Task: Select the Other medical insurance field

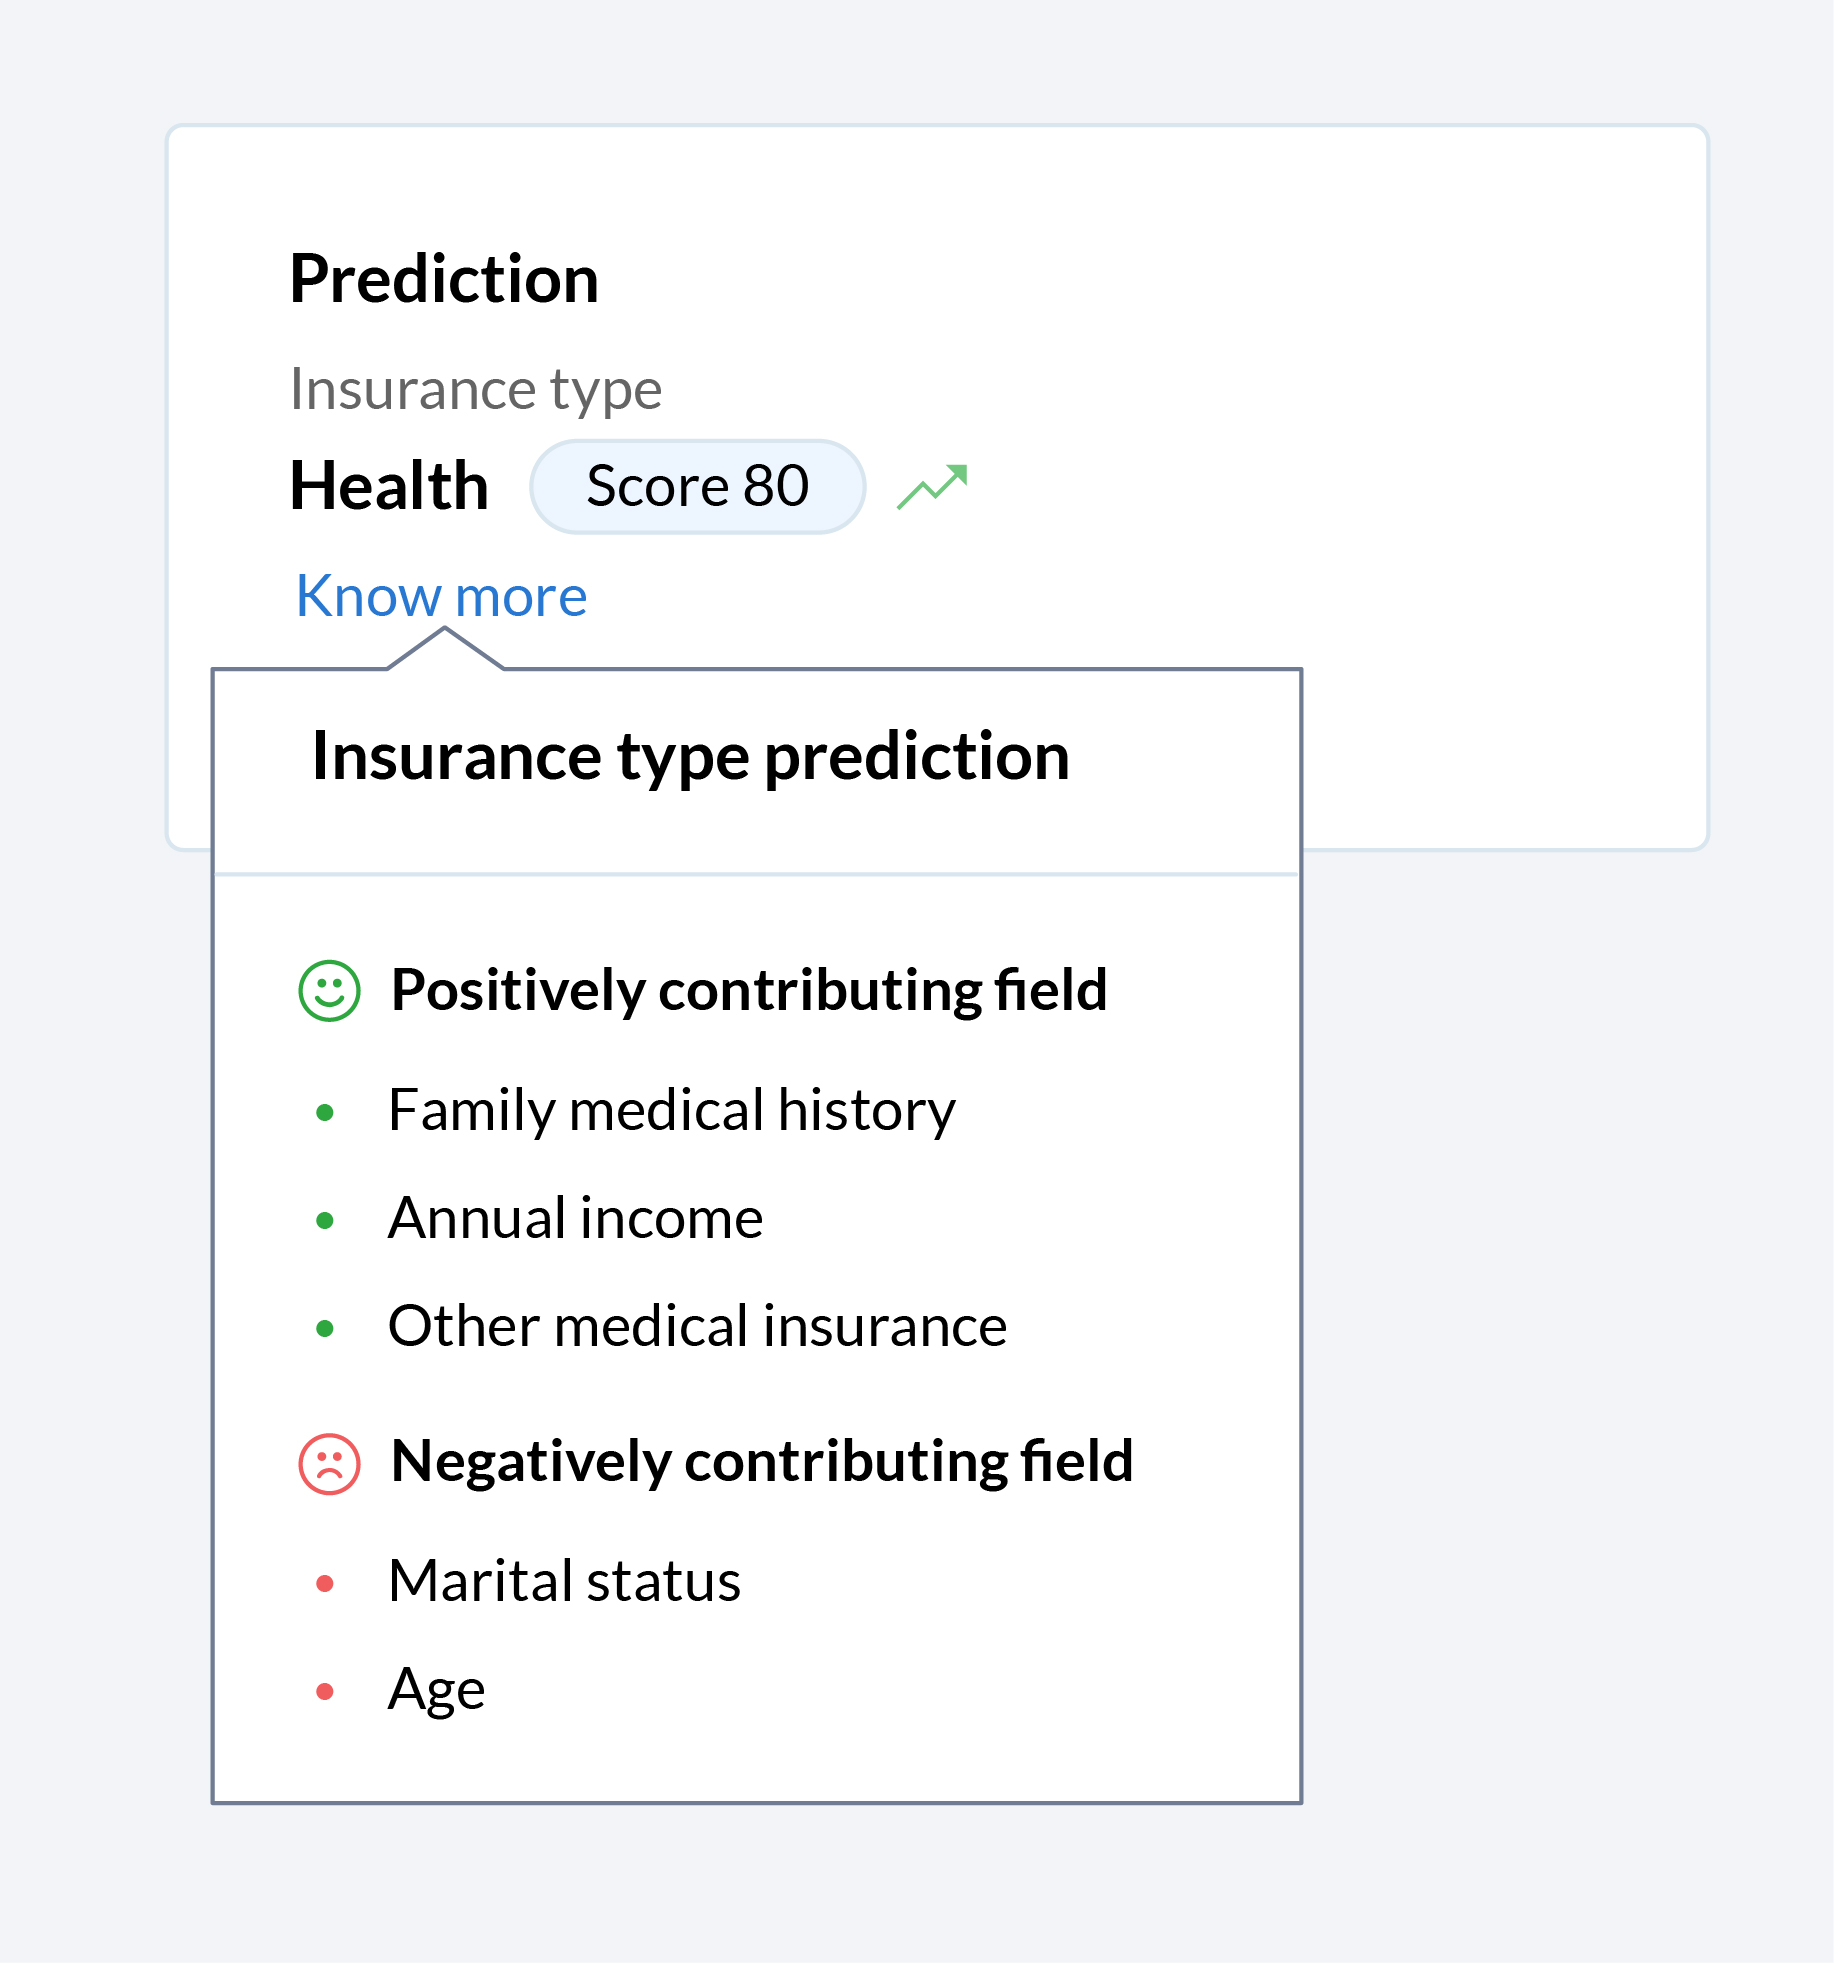Action: point(697,1326)
